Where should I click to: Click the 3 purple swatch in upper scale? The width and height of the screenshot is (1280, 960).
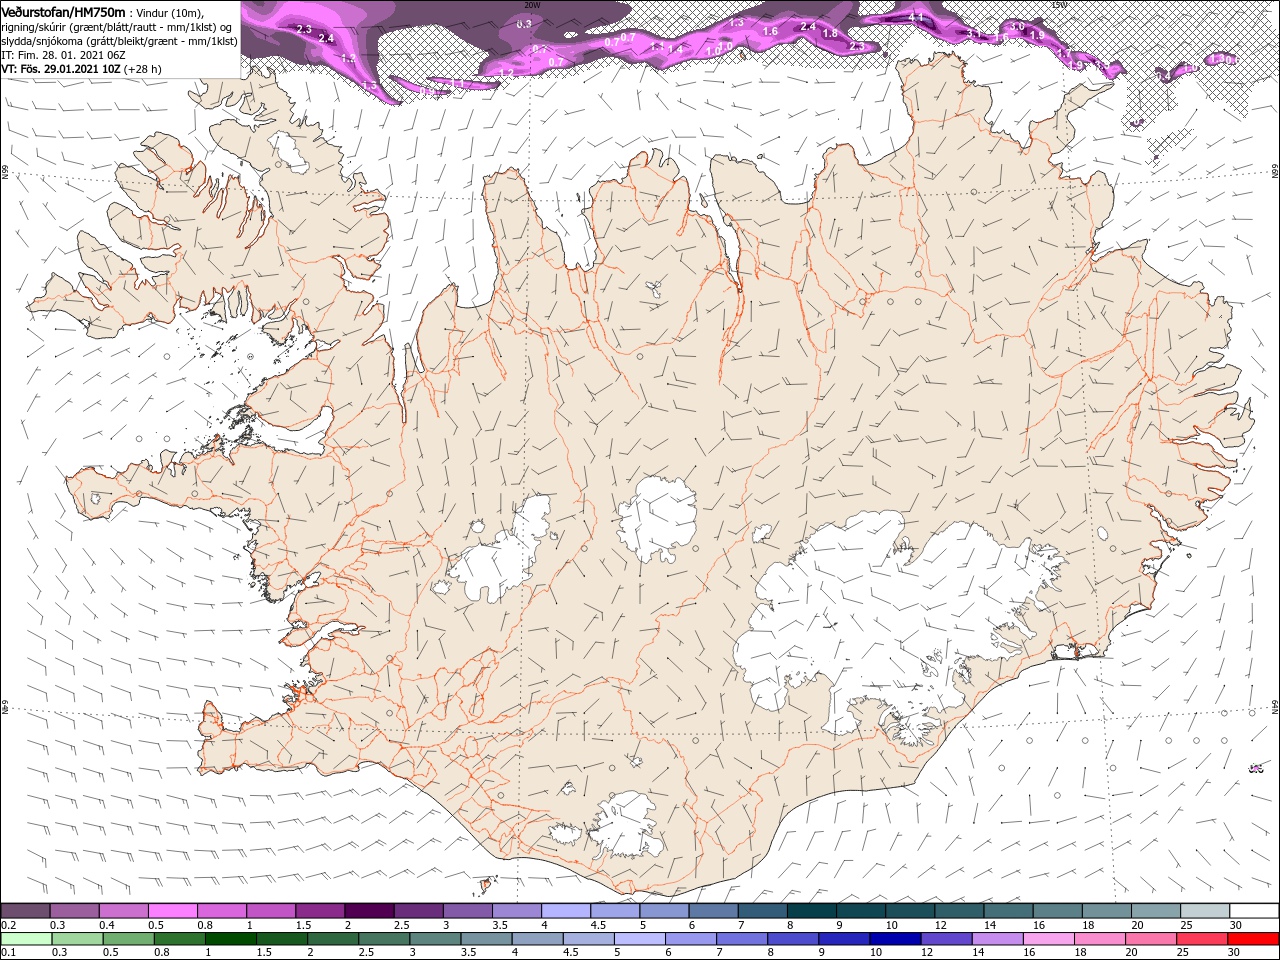point(468,911)
